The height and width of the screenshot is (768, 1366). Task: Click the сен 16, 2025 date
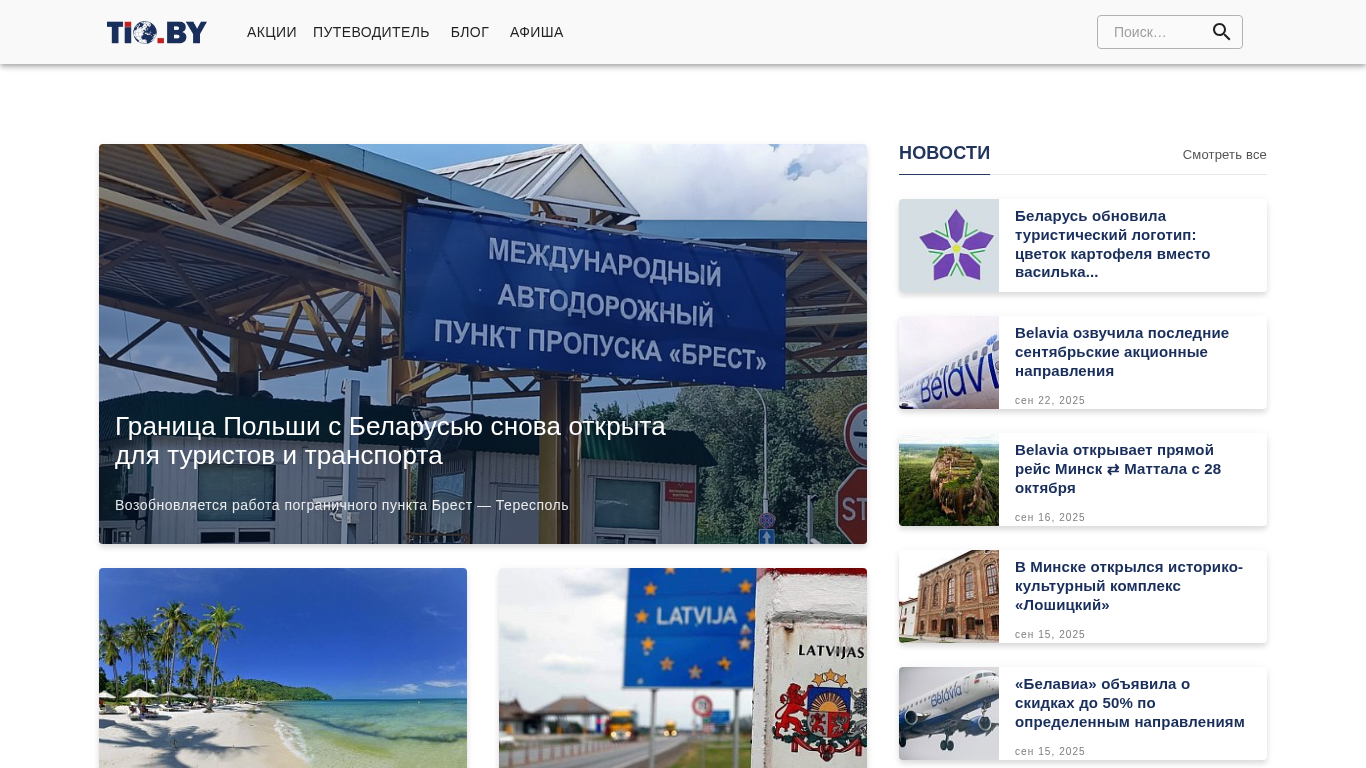click(x=1050, y=517)
